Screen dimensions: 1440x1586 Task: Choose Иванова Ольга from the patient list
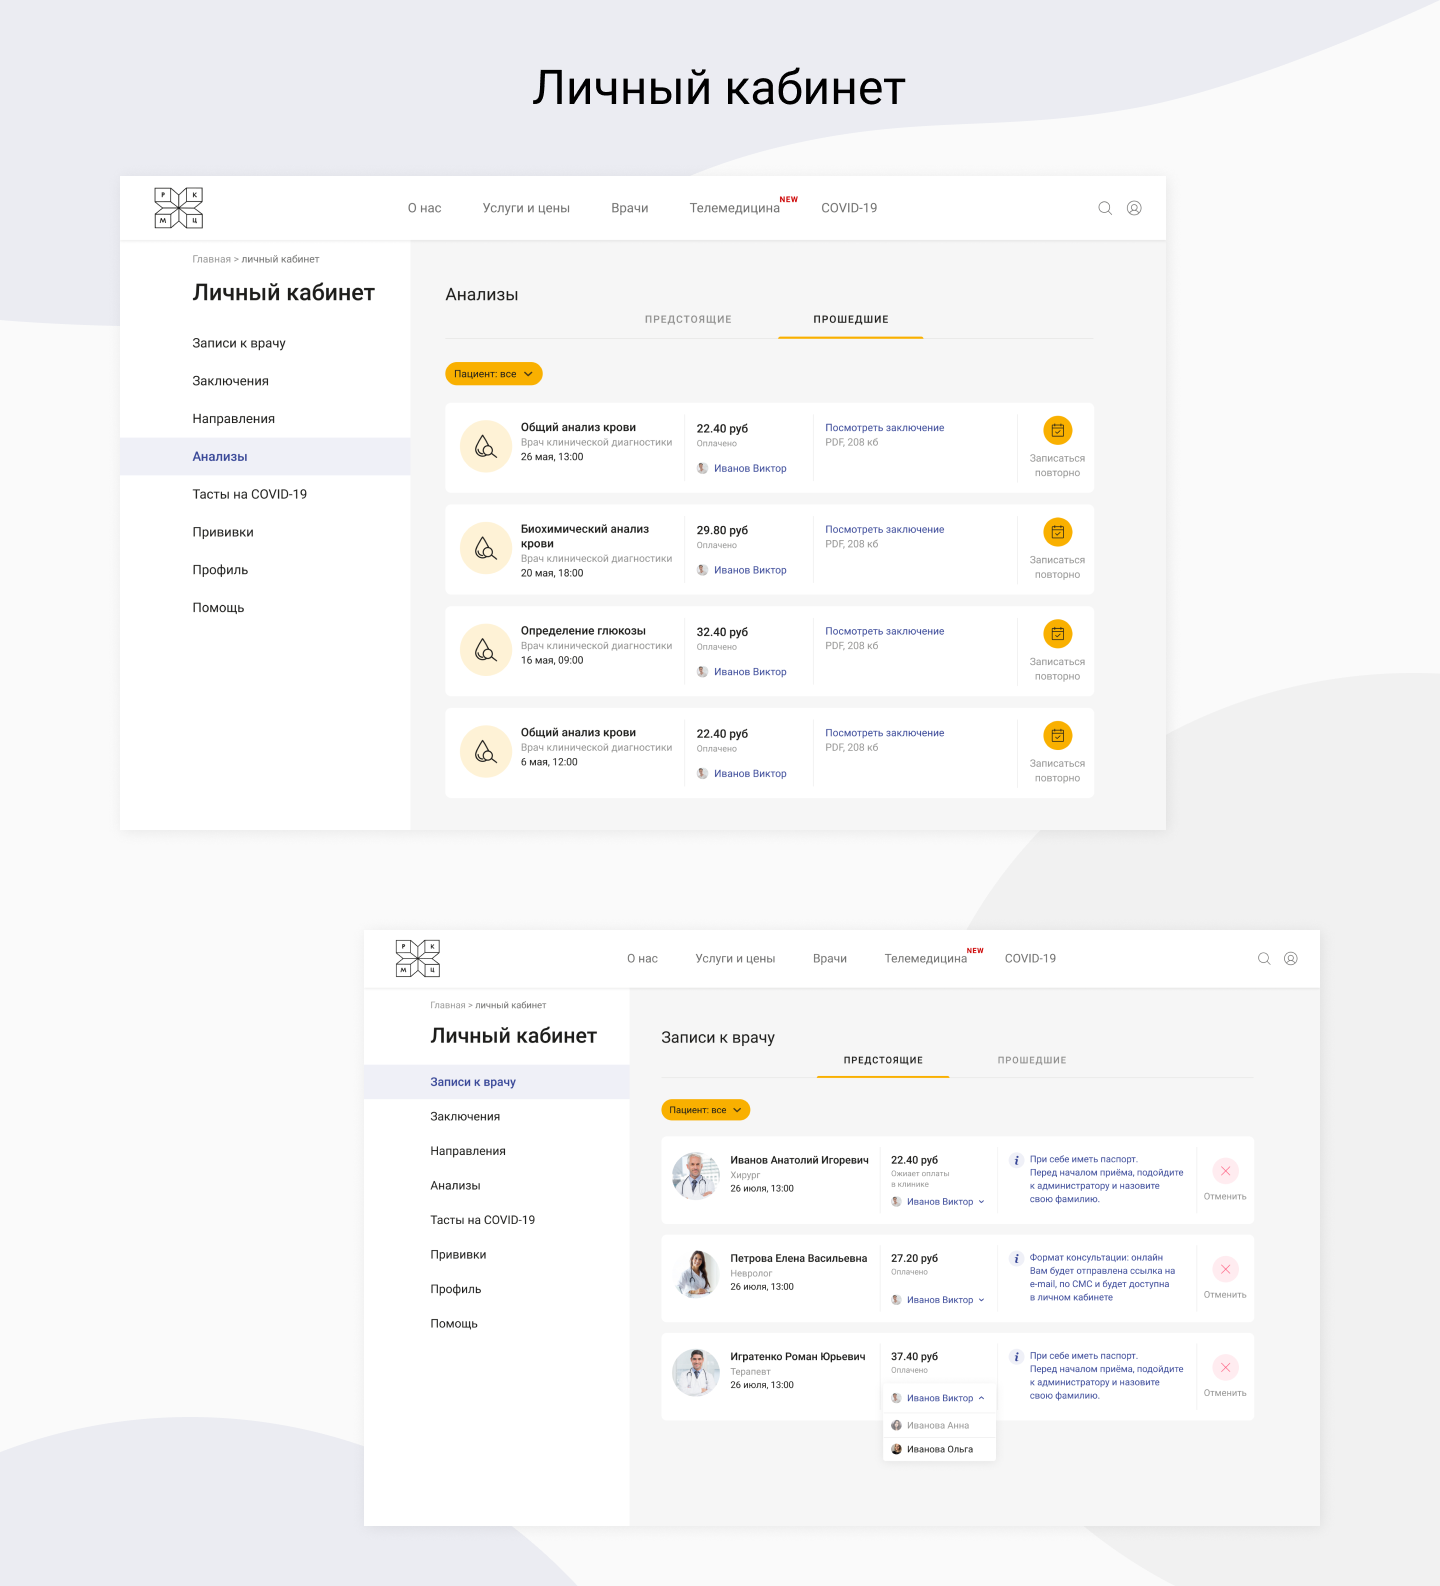point(939,1449)
